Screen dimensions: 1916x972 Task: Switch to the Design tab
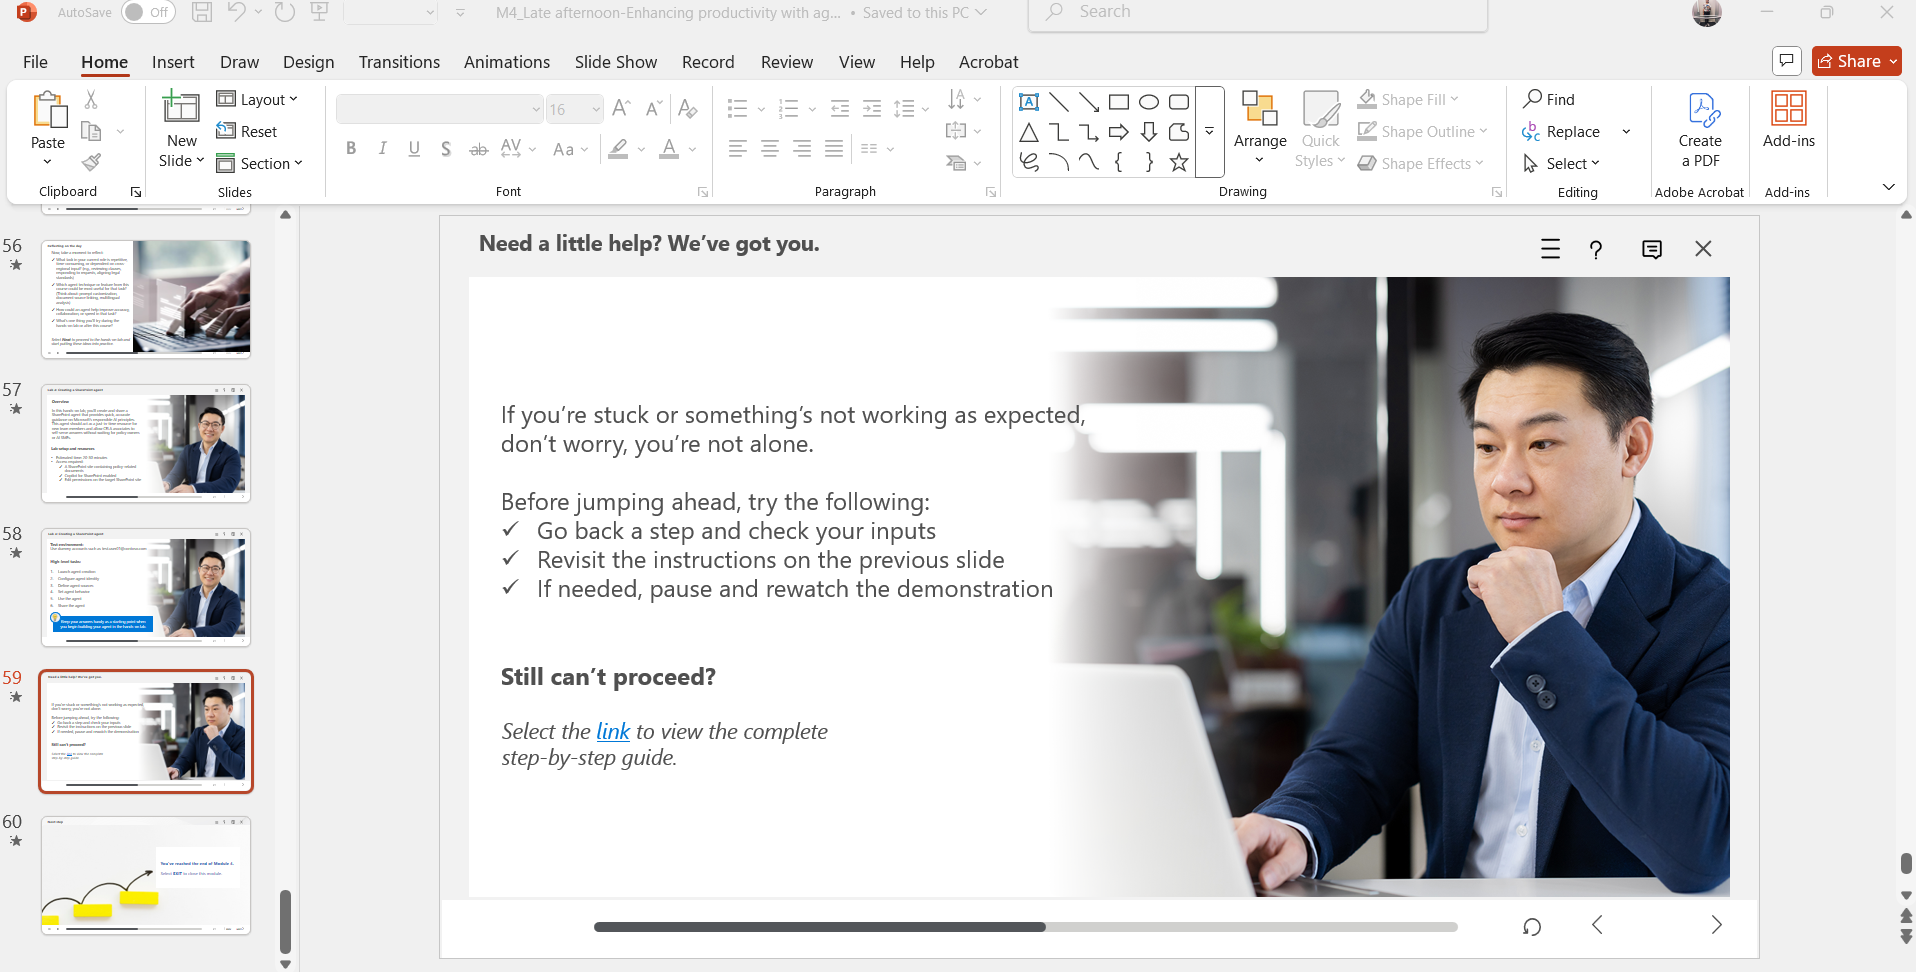point(308,62)
